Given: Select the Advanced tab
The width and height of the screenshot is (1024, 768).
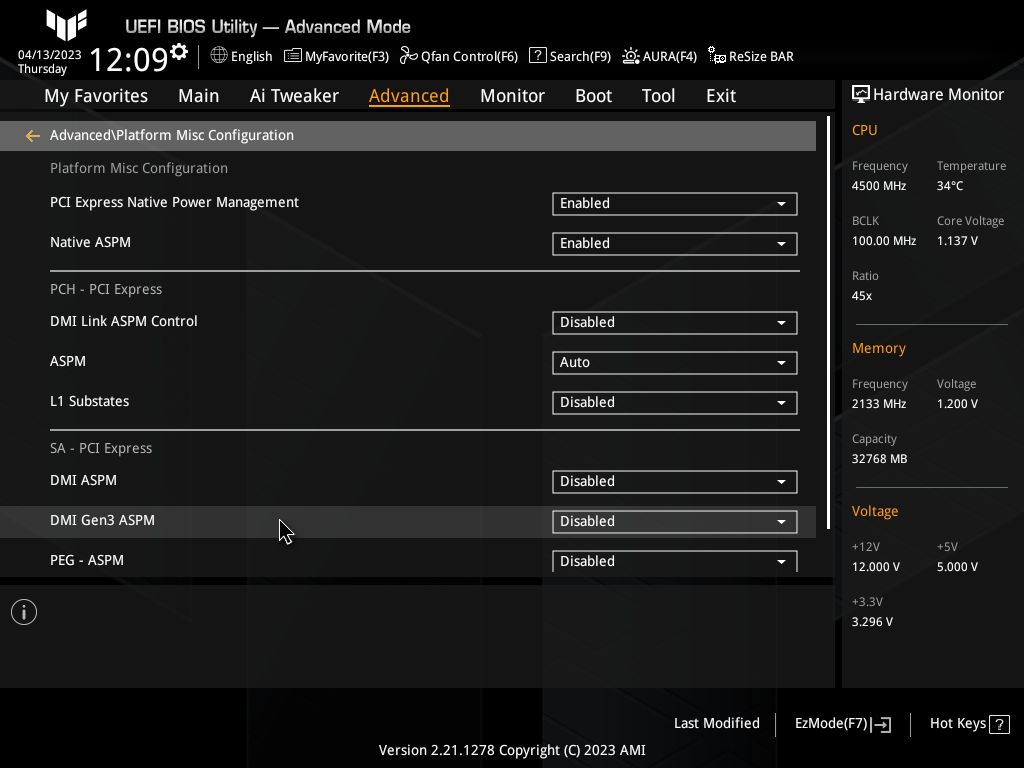Looking at the screenshot, I should tap(409, 96).
